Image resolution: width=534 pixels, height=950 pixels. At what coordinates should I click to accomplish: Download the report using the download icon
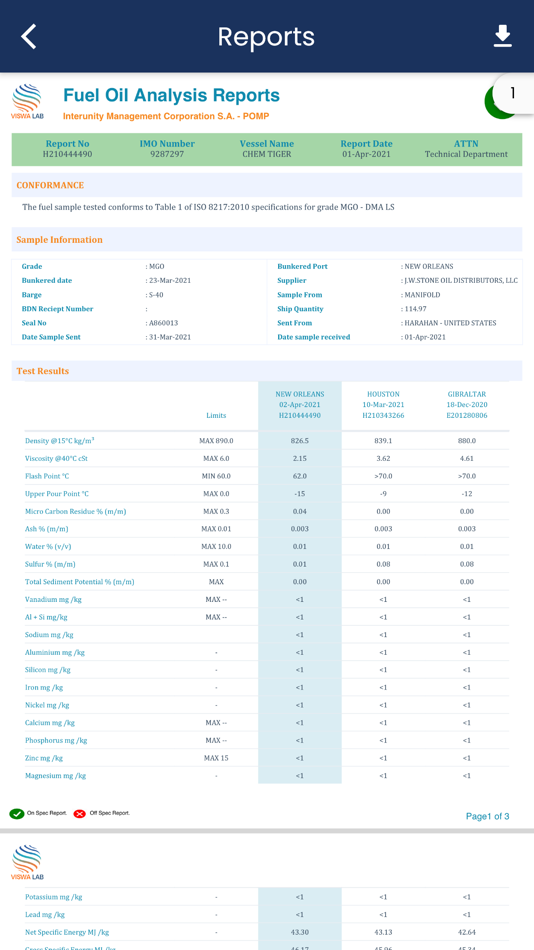click(502, 36)
